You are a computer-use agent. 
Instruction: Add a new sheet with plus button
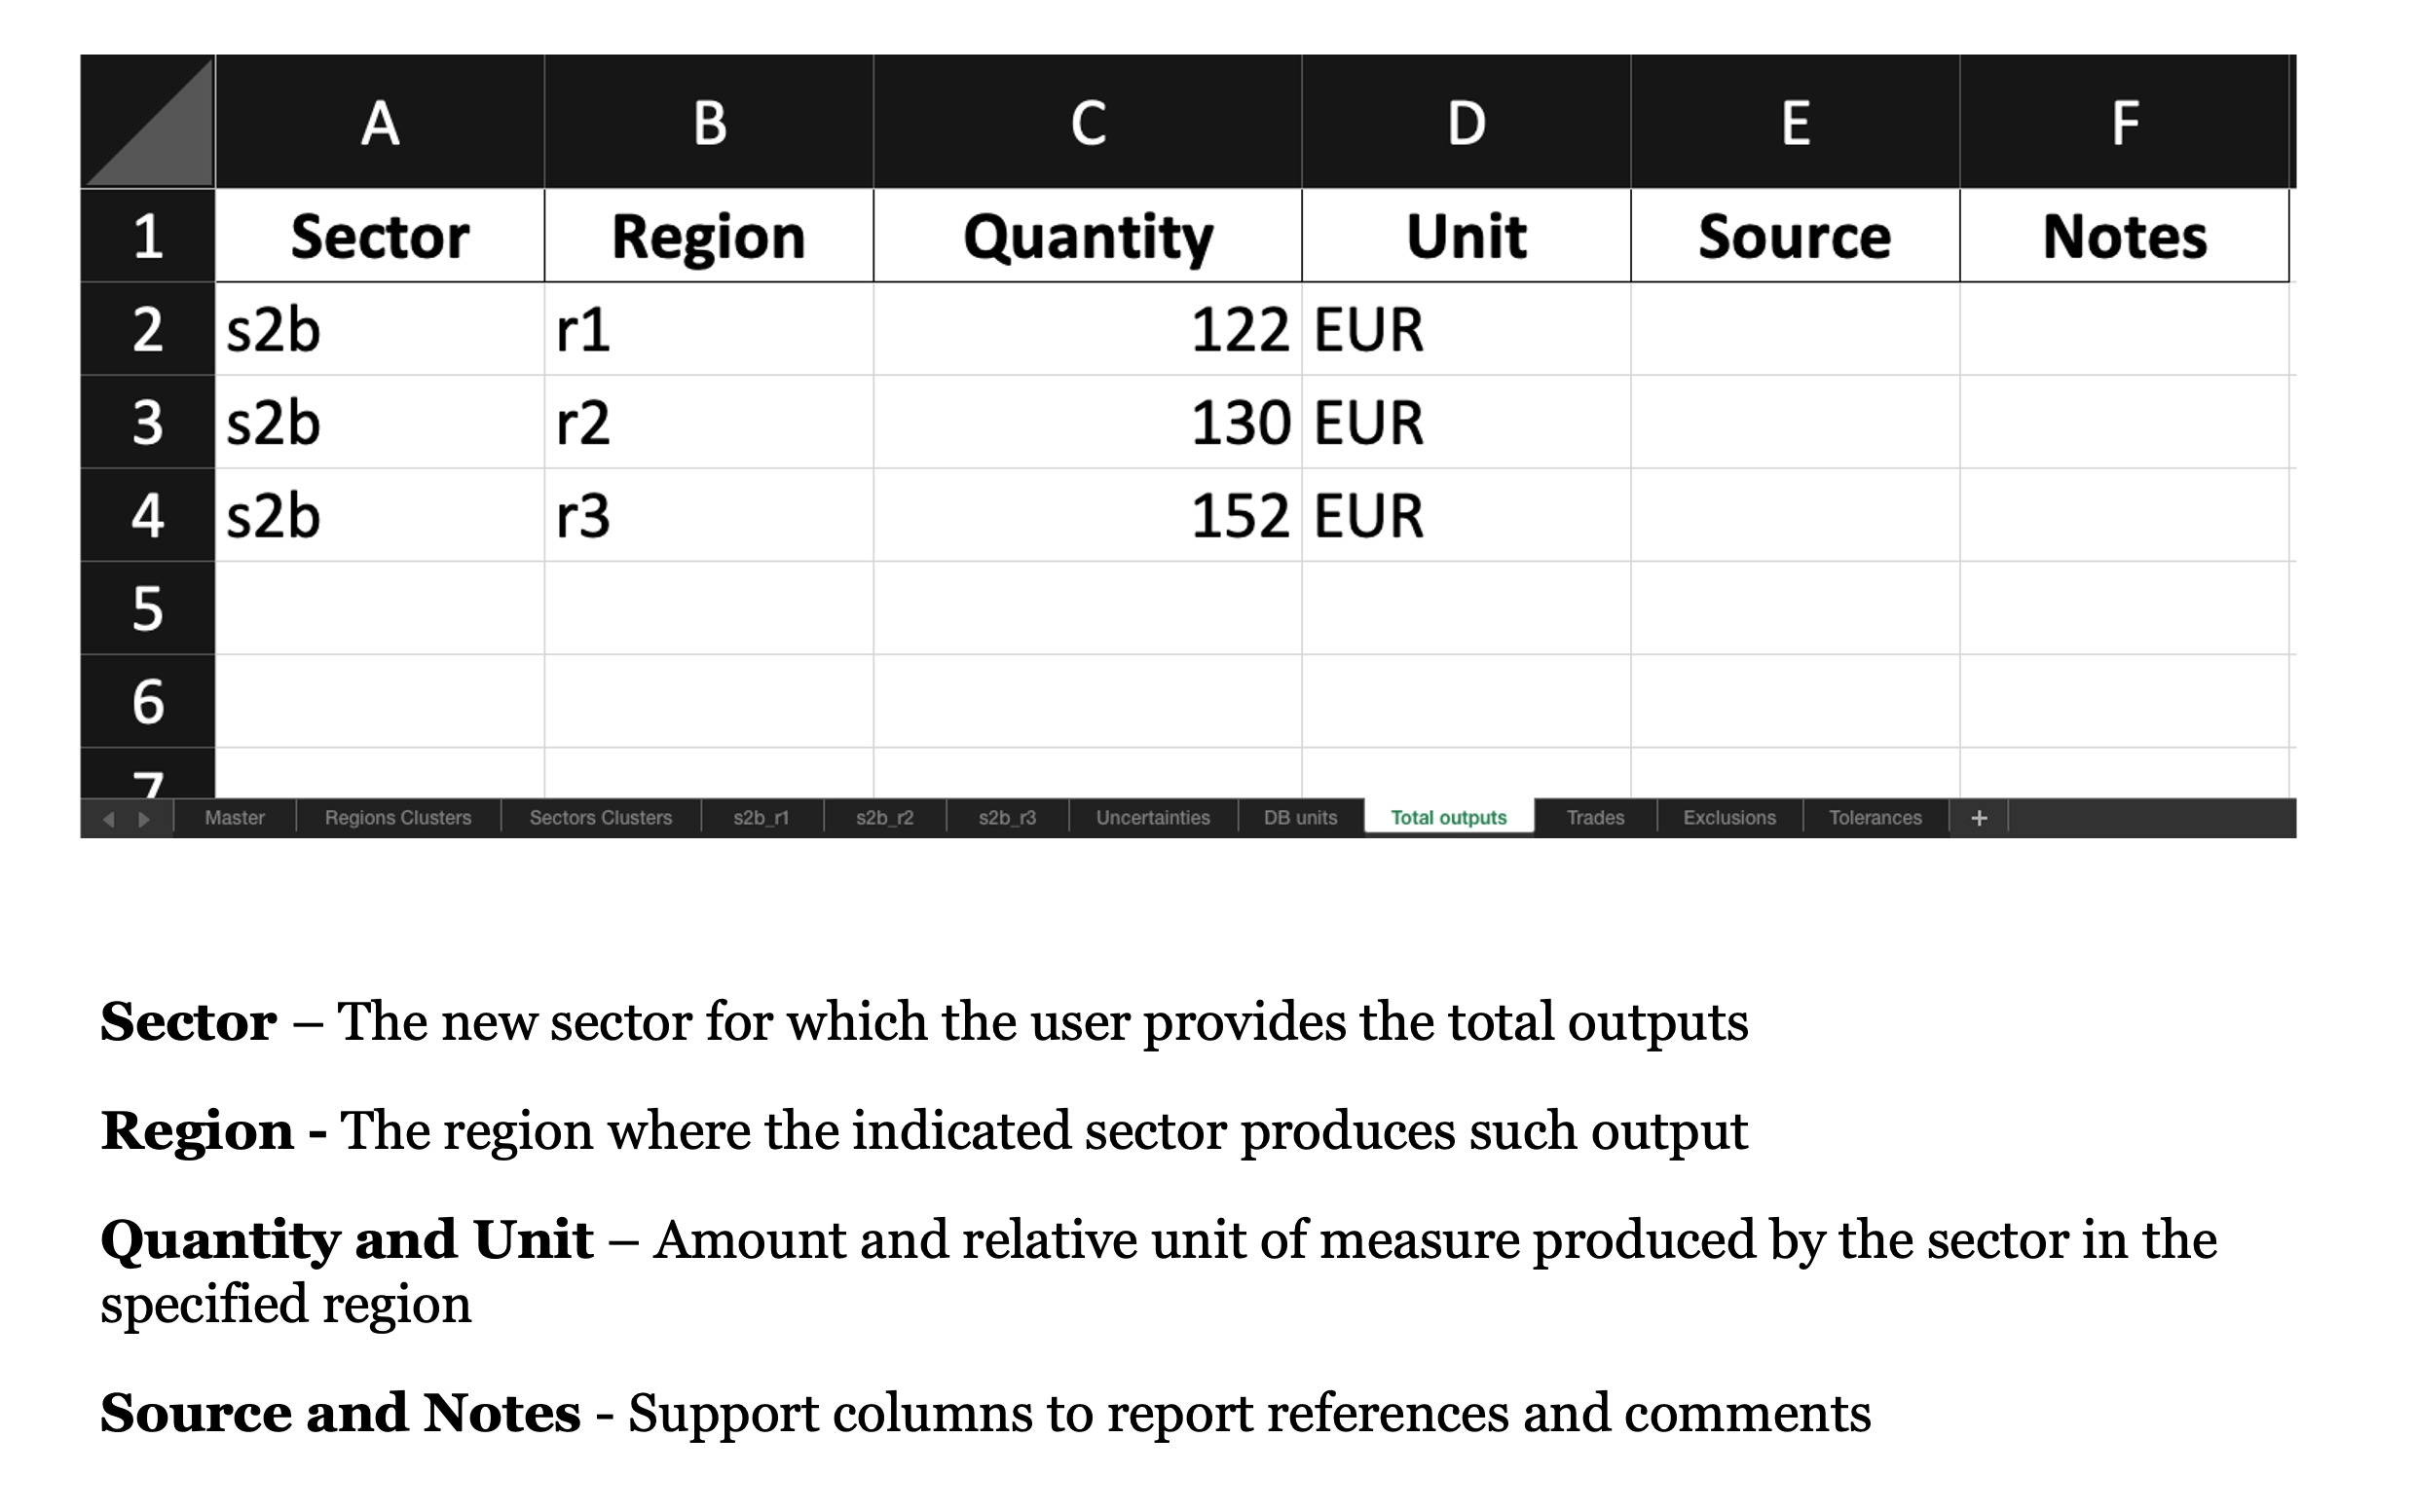point(1978,818)
